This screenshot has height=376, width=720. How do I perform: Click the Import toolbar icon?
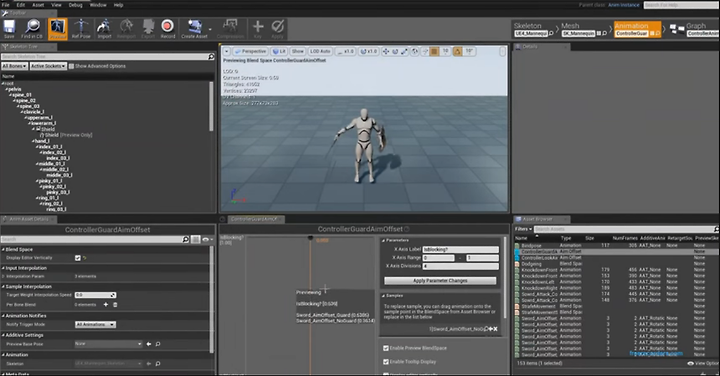[104, 29]
